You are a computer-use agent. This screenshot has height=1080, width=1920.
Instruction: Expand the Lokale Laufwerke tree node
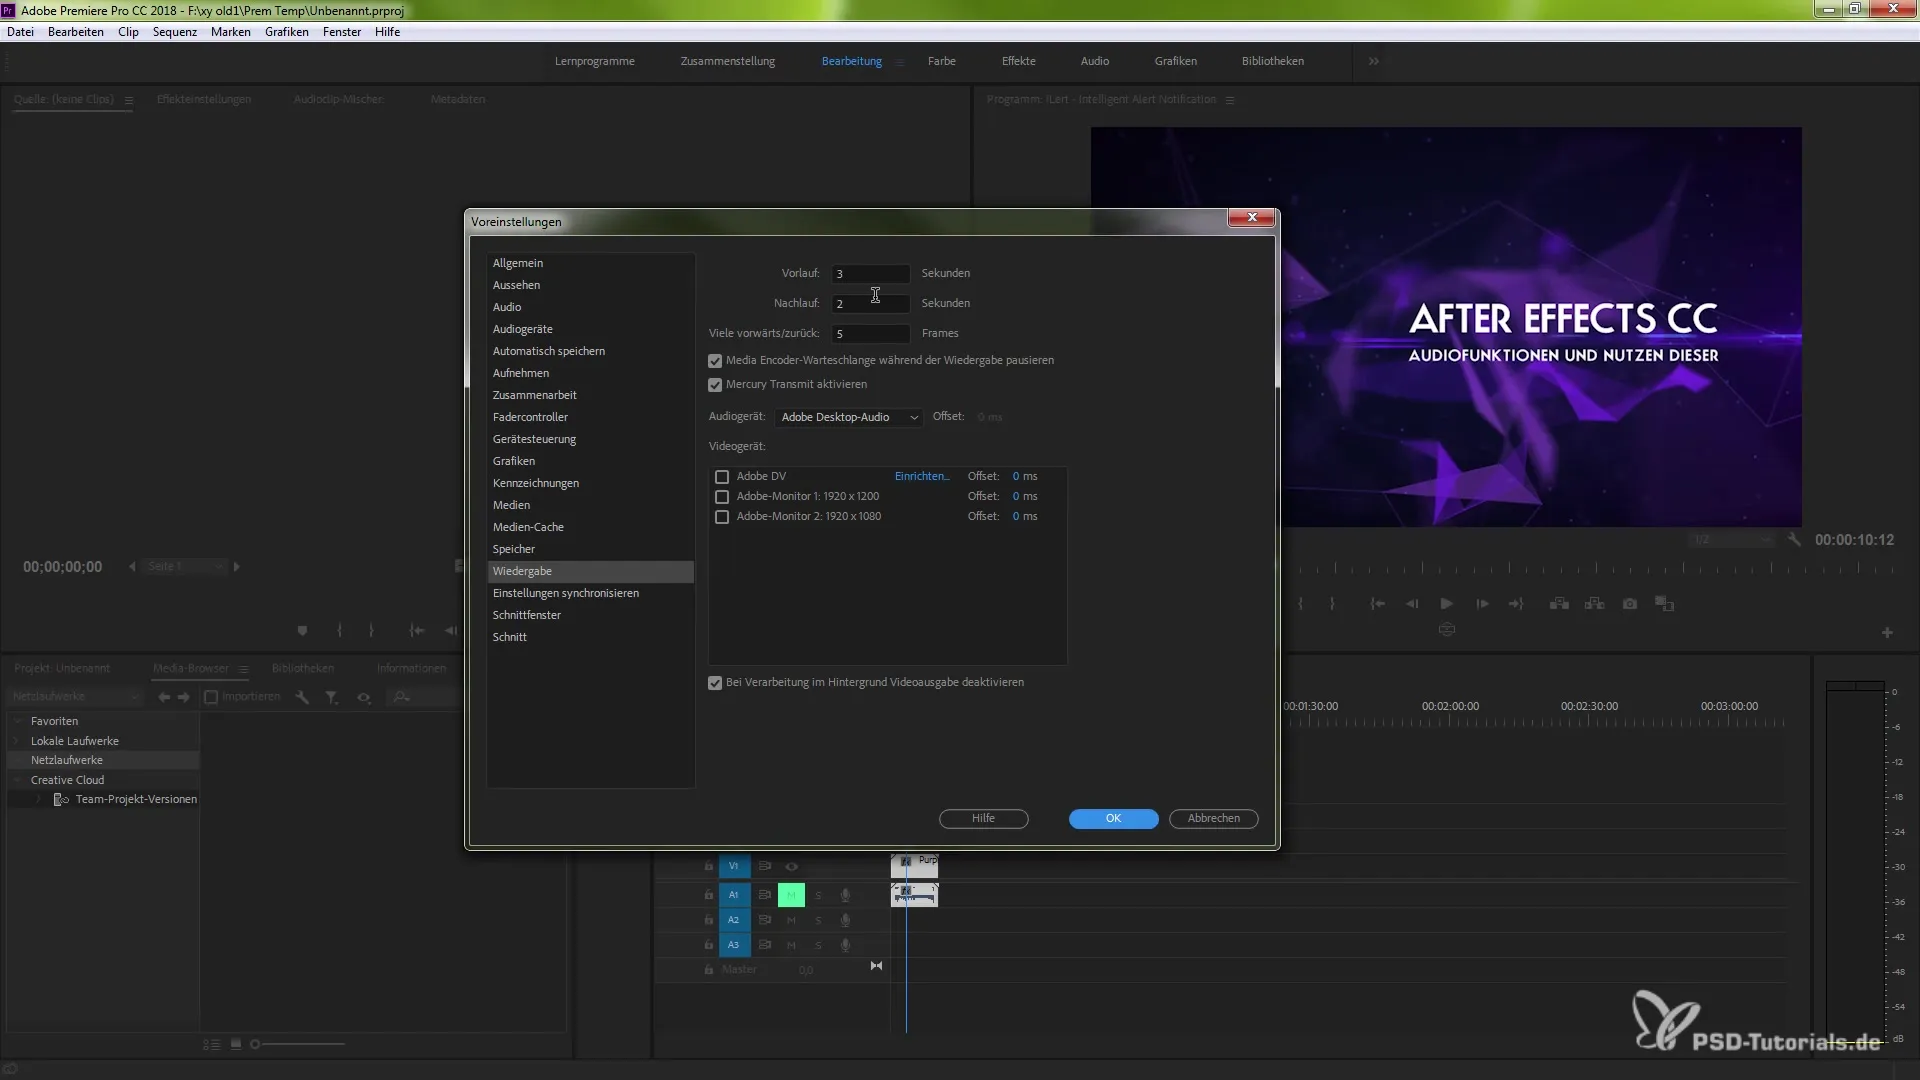pos(16,741)
